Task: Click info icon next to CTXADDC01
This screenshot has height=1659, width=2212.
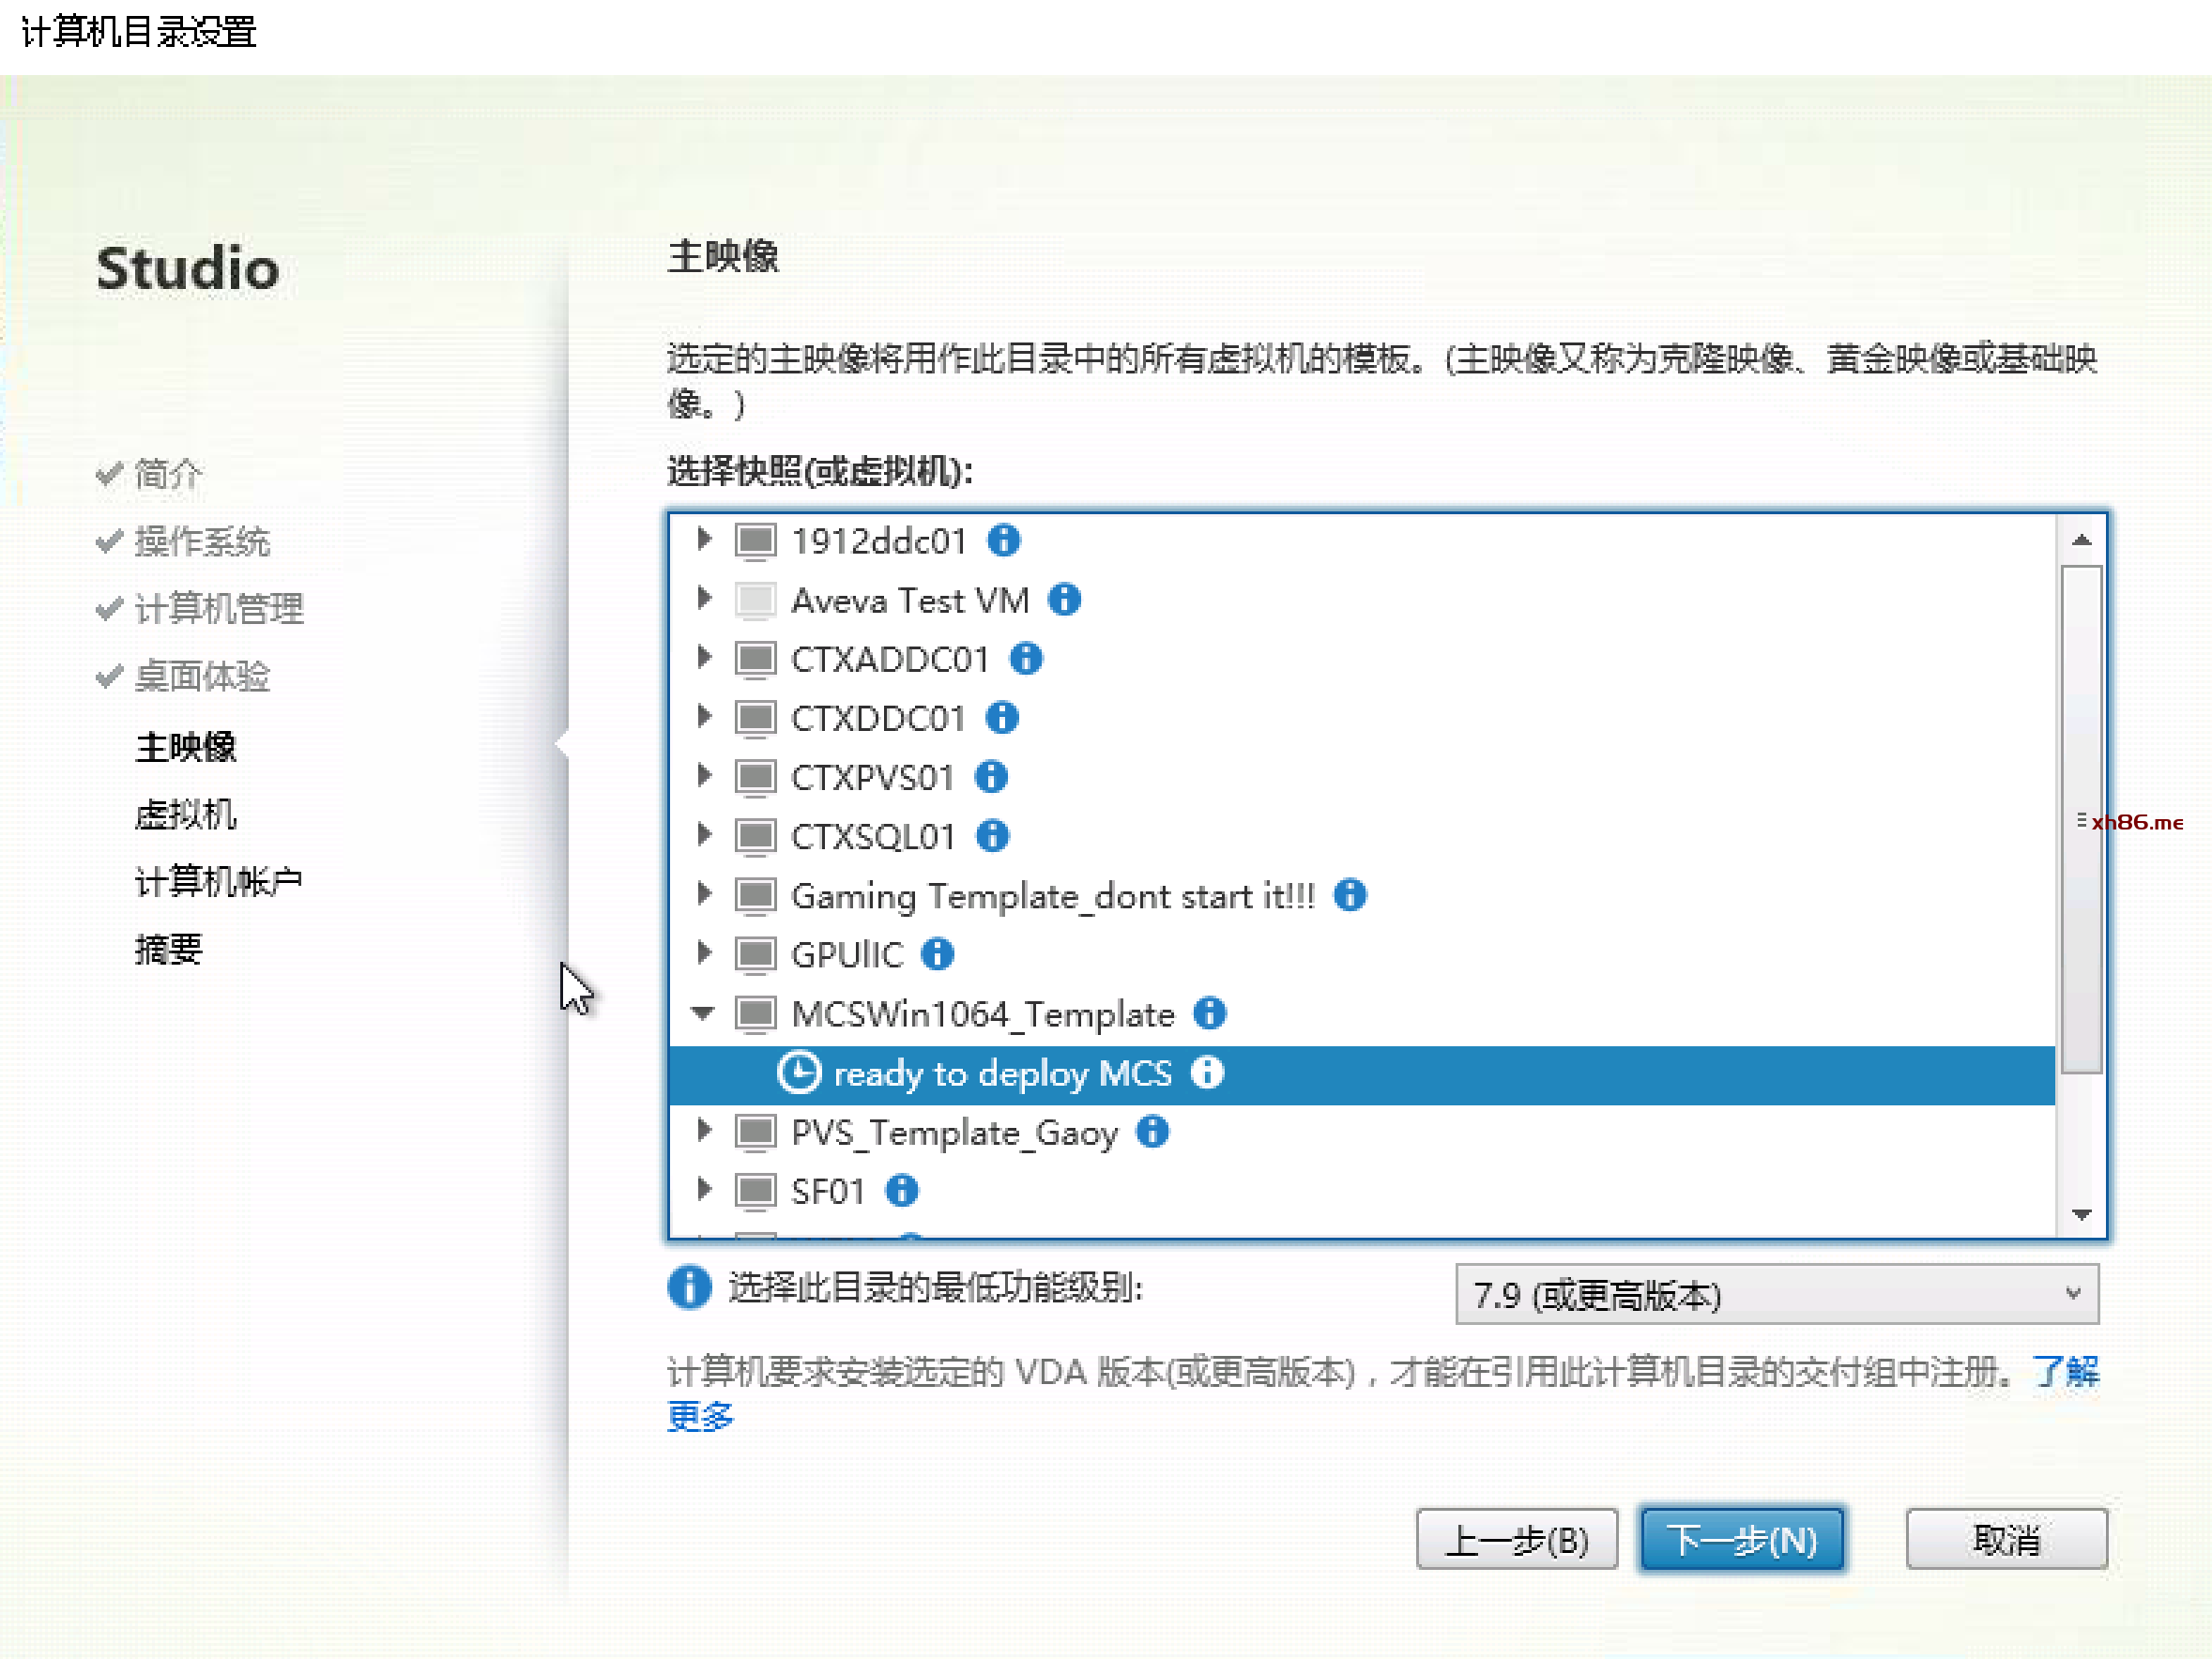Action: (x=1026, y=658)
